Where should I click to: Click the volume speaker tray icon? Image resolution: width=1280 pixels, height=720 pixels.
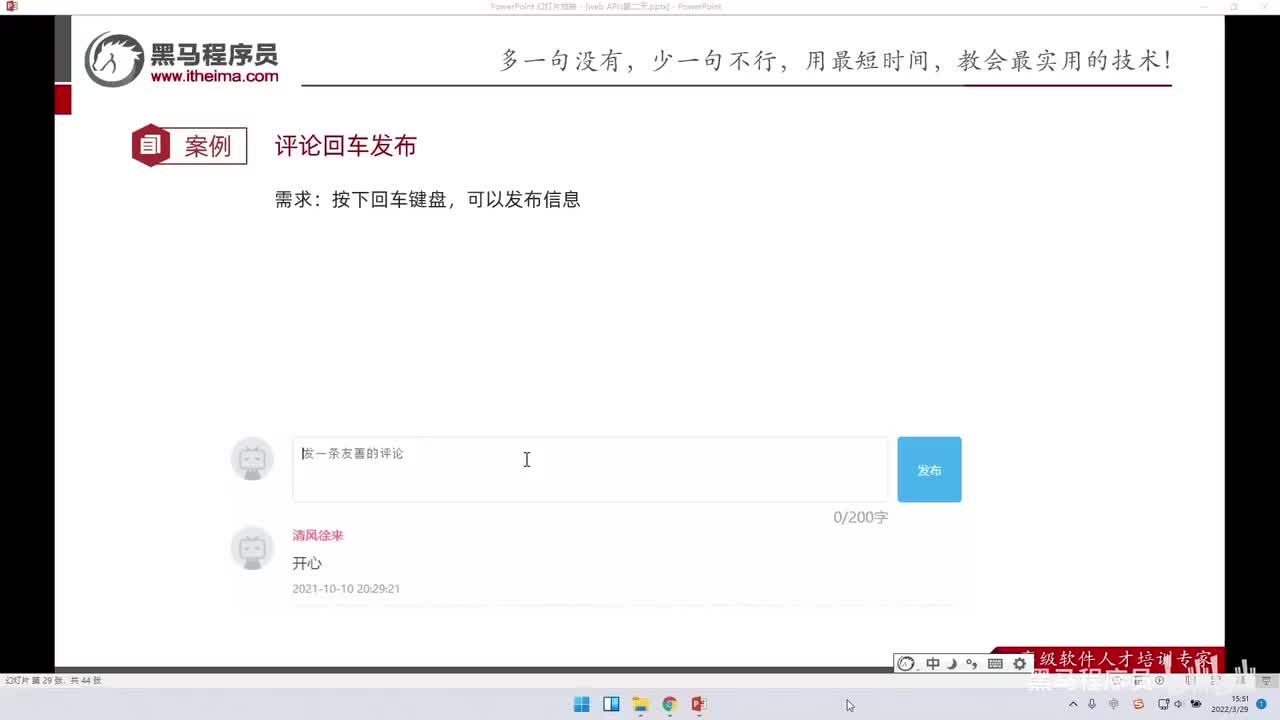pos(1178,704)
